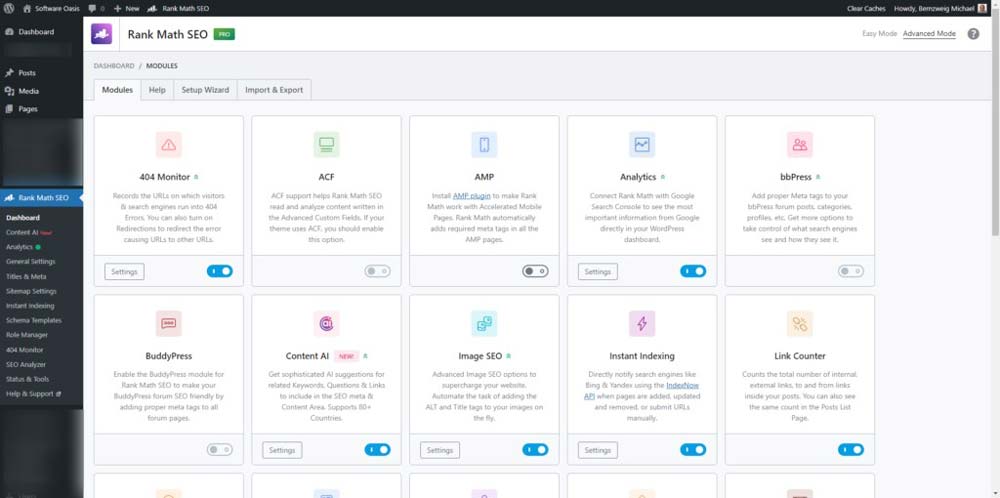Screen dimensions: 1000x498
Task: Open Sitemap Settings in sidebar
Action: [31, 291]
